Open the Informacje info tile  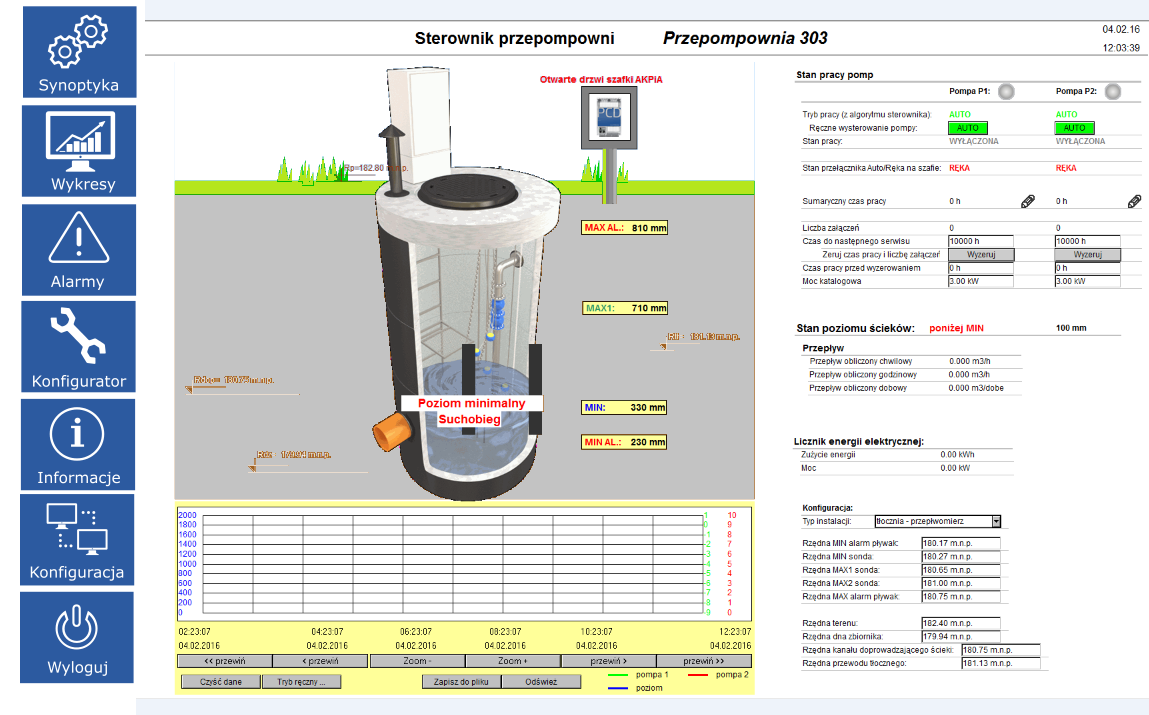point(78,445)
